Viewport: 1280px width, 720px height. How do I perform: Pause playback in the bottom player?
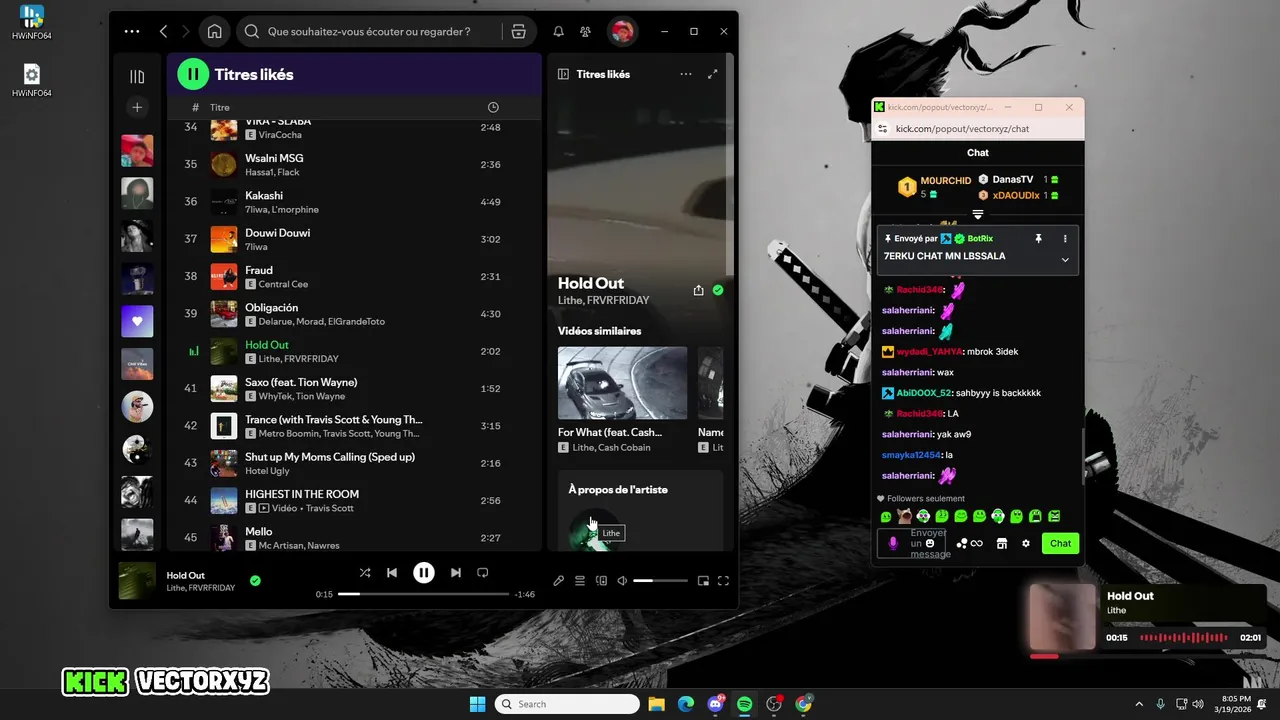pyautogui.click(x=424, y=573)
